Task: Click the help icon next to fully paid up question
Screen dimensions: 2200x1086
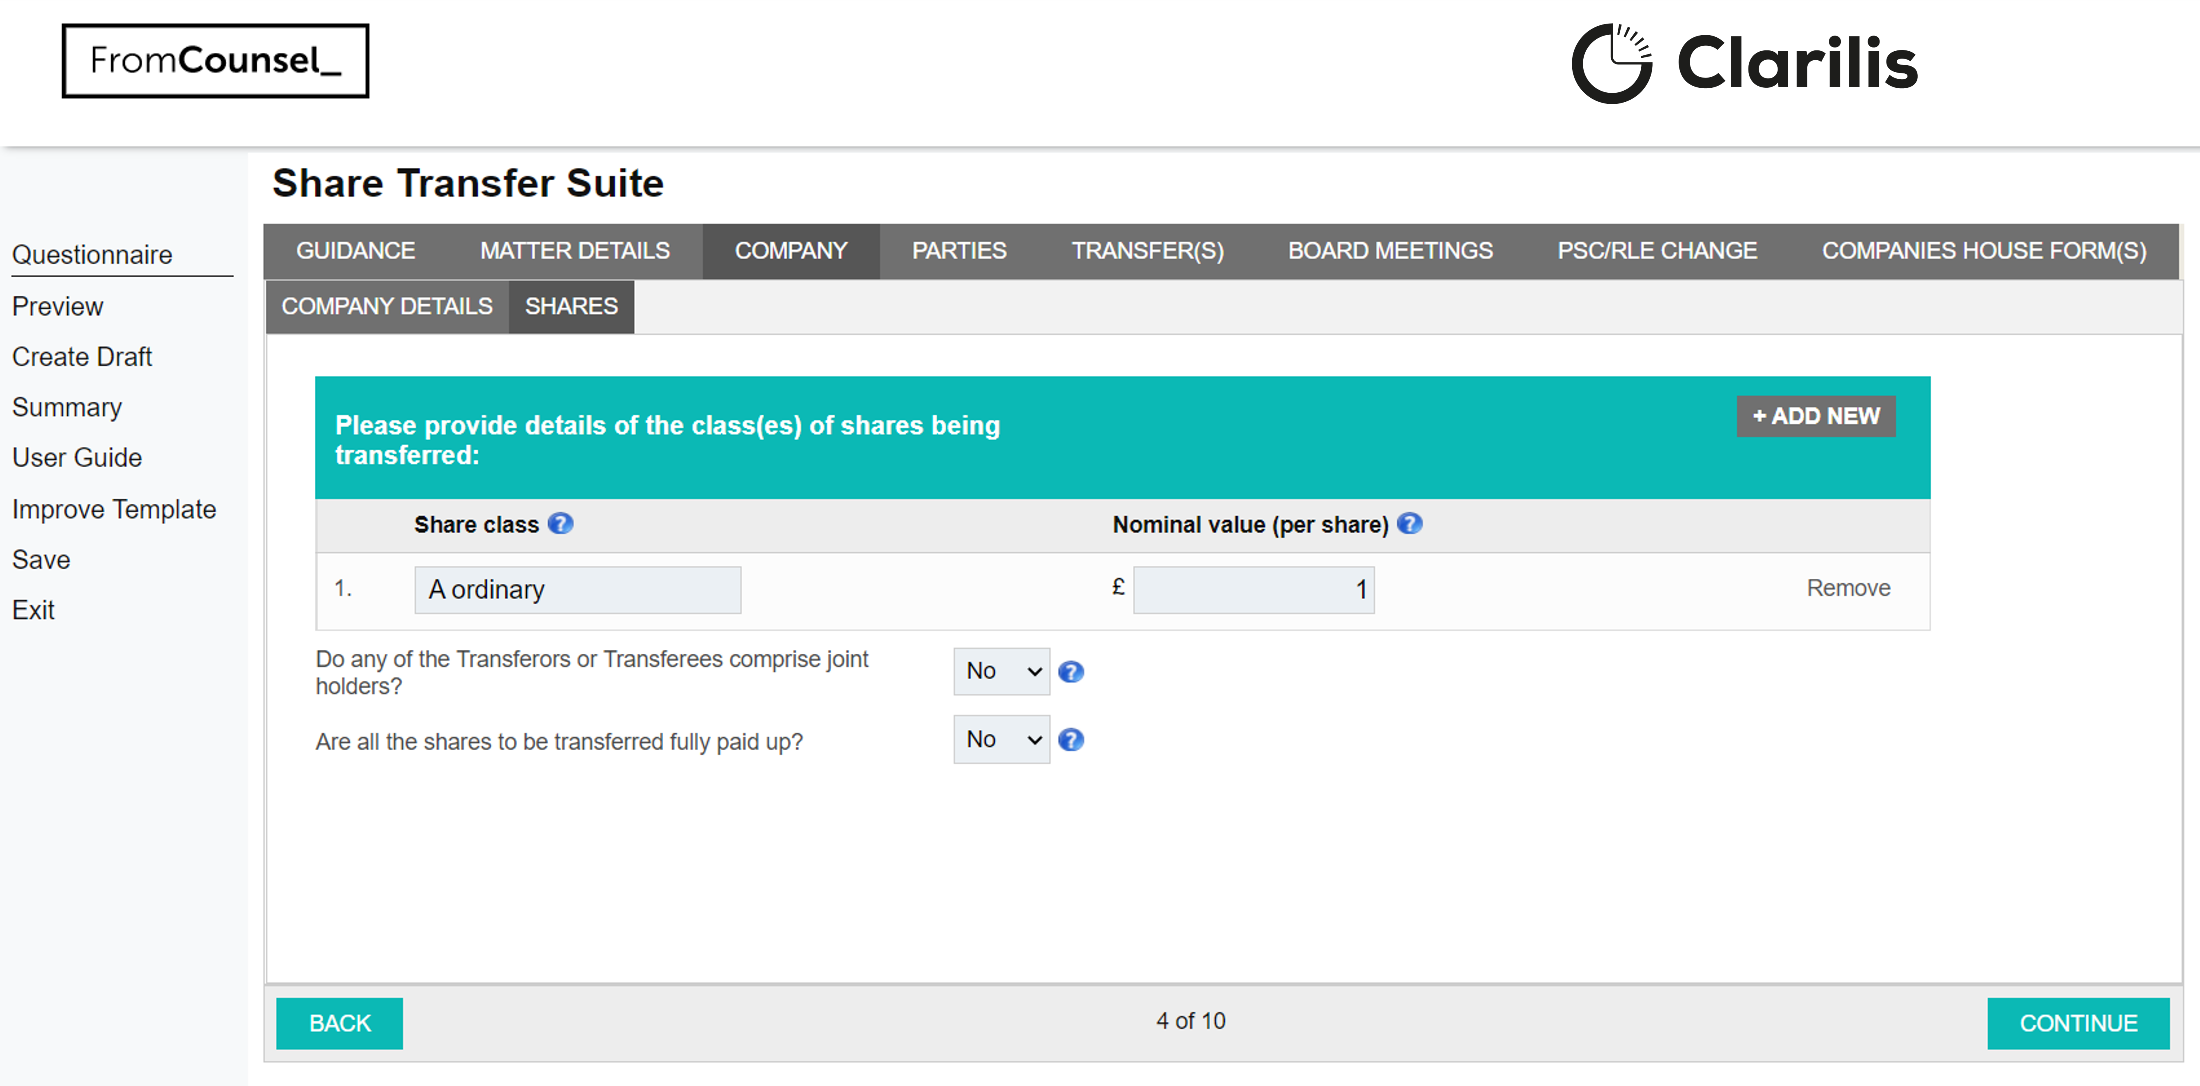Action: (x=1071, y=738)
